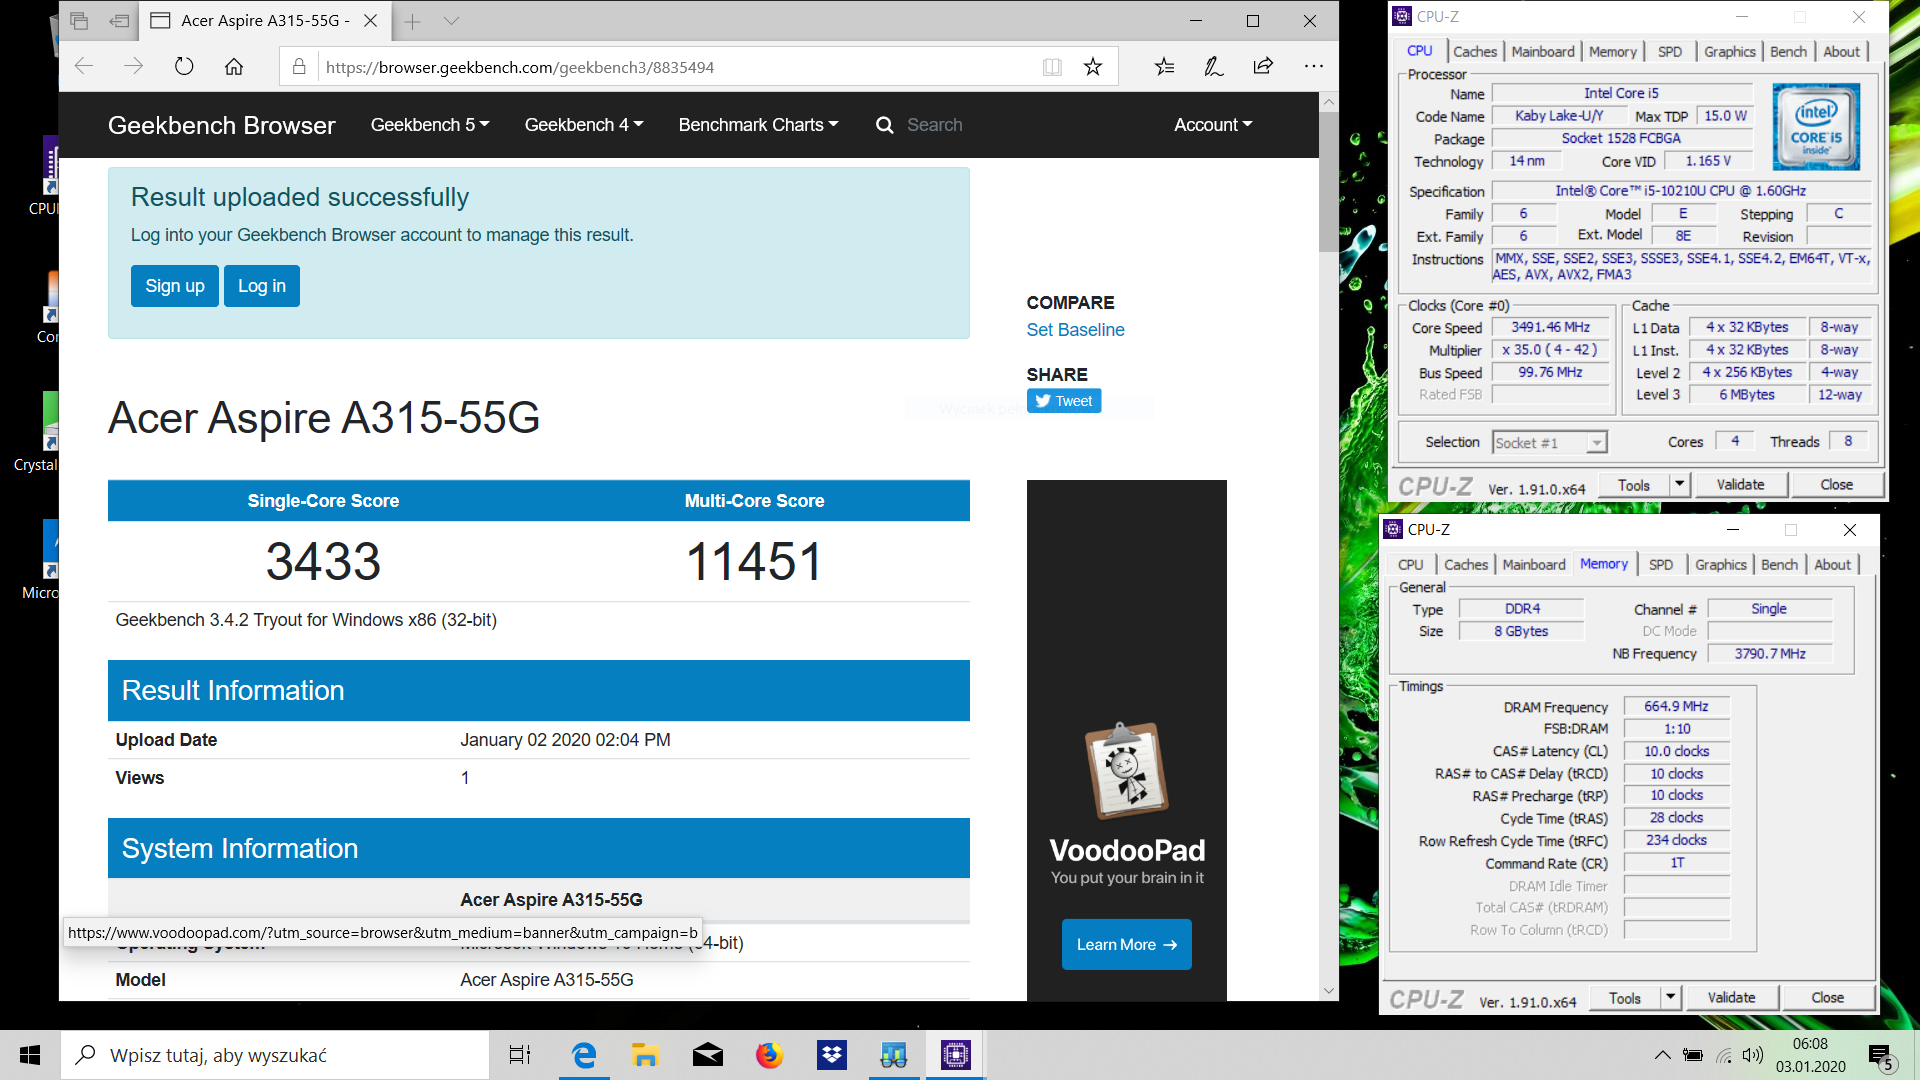Add notes with the pen icon
The height and width of the screenshot is (1080, 1920).
click(1213, 67)
